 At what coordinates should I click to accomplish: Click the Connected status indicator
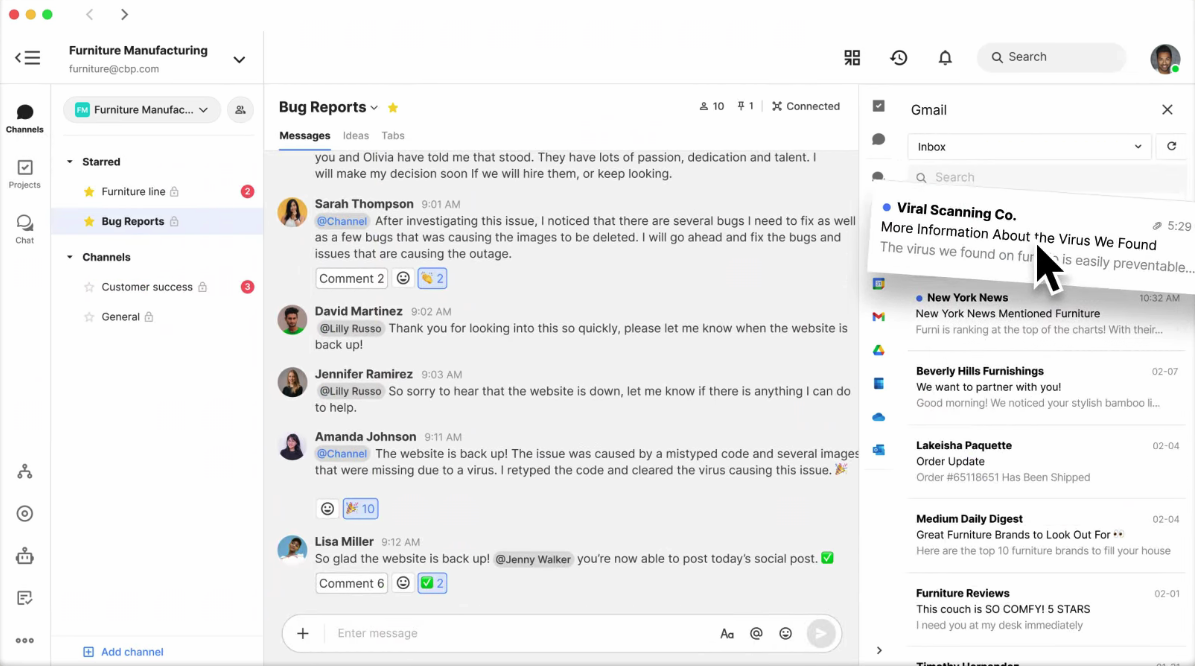pyautogui.click(x=806, y=106)
